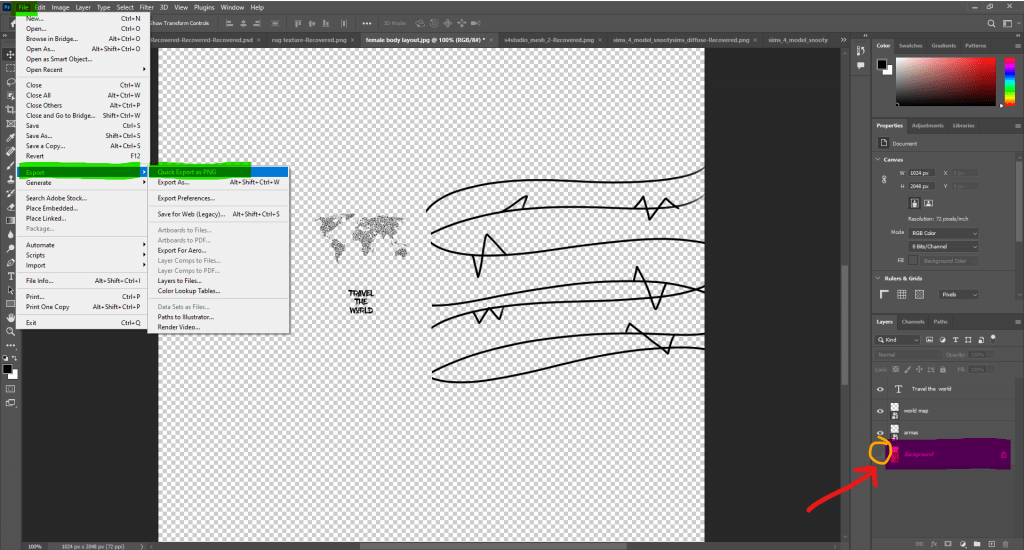Hide the world map layer
Viewport: 1024px width, 550px height.
click(881, 411)
